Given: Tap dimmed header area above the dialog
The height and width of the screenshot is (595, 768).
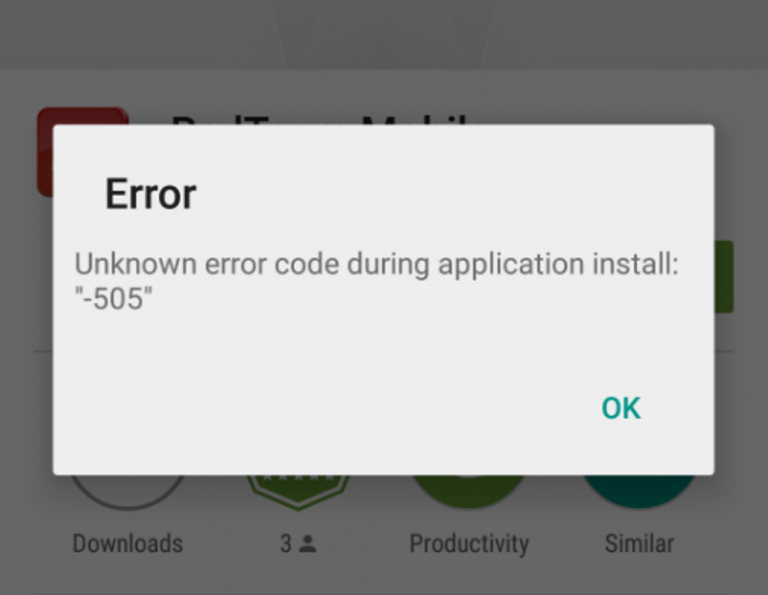Looking at the screenshot, I should (384, 34).
